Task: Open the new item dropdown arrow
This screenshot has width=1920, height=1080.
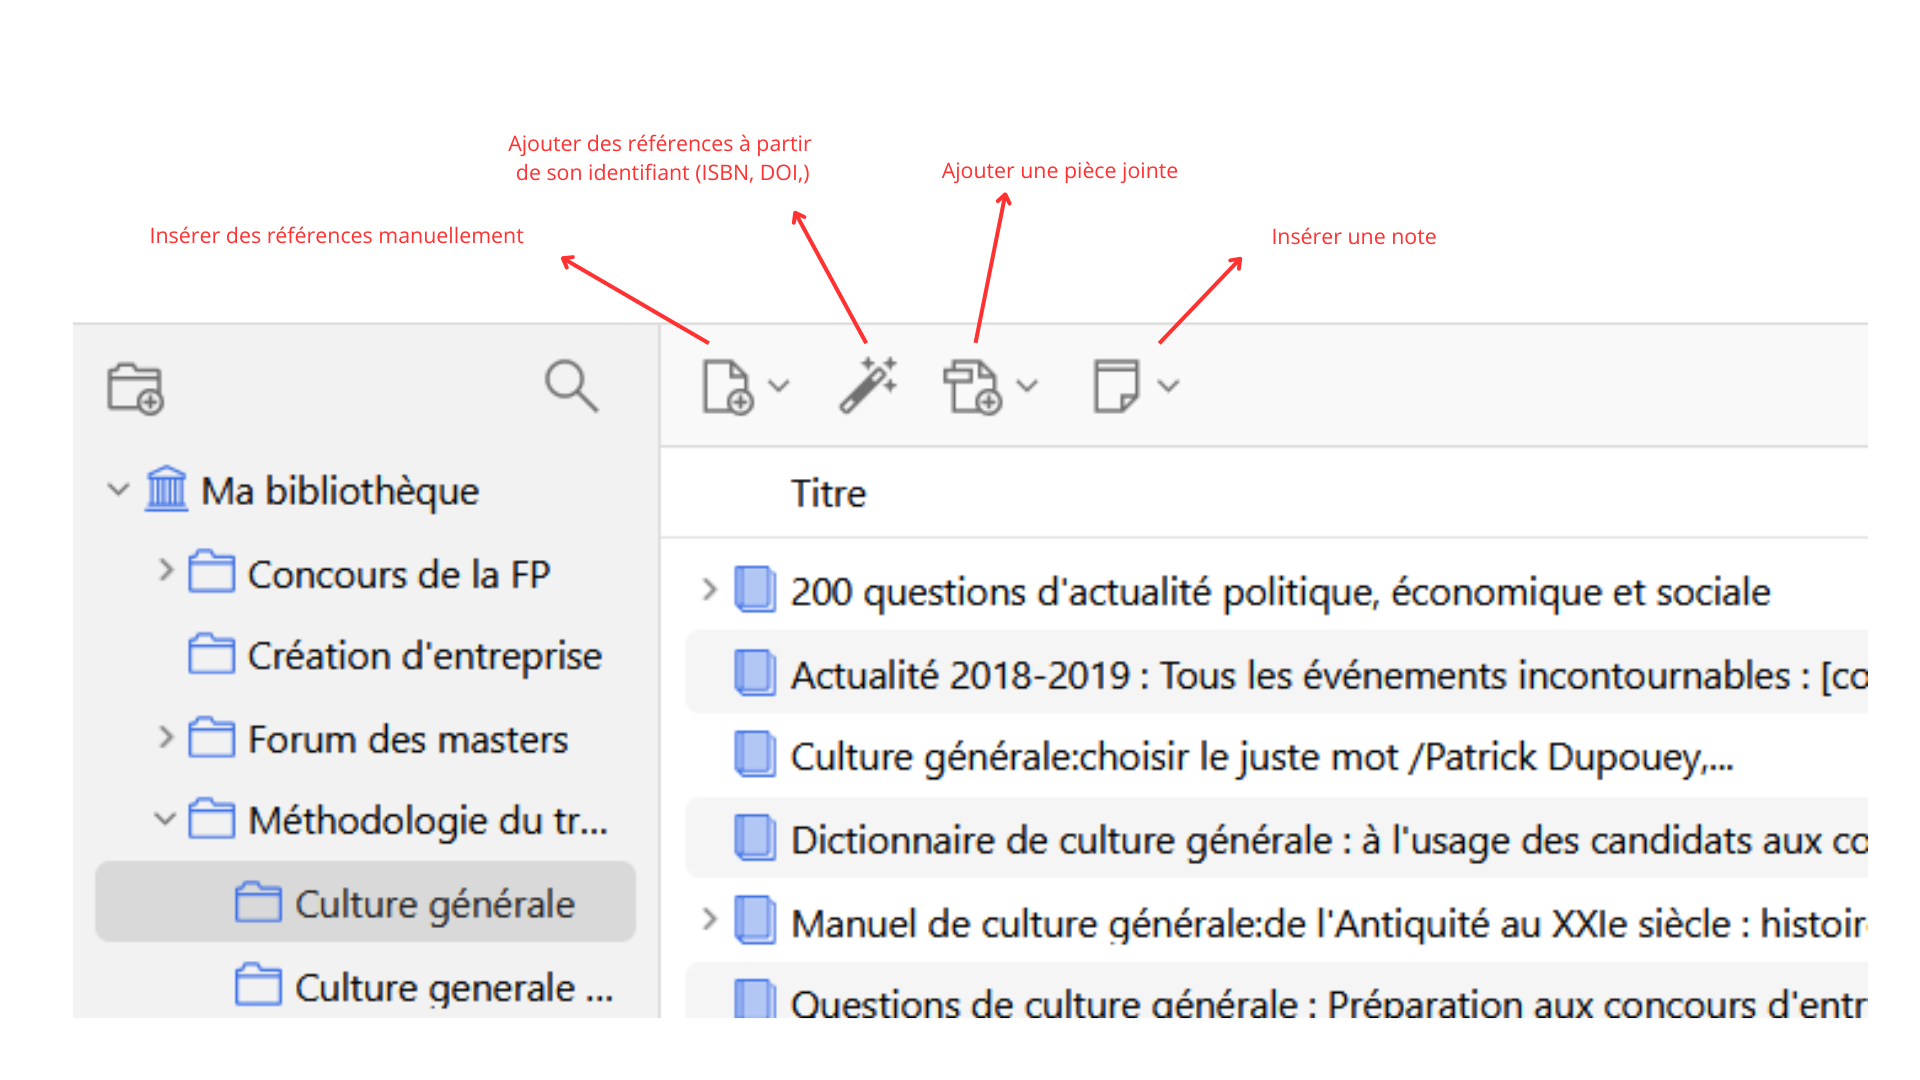Action: coord(779,386)
